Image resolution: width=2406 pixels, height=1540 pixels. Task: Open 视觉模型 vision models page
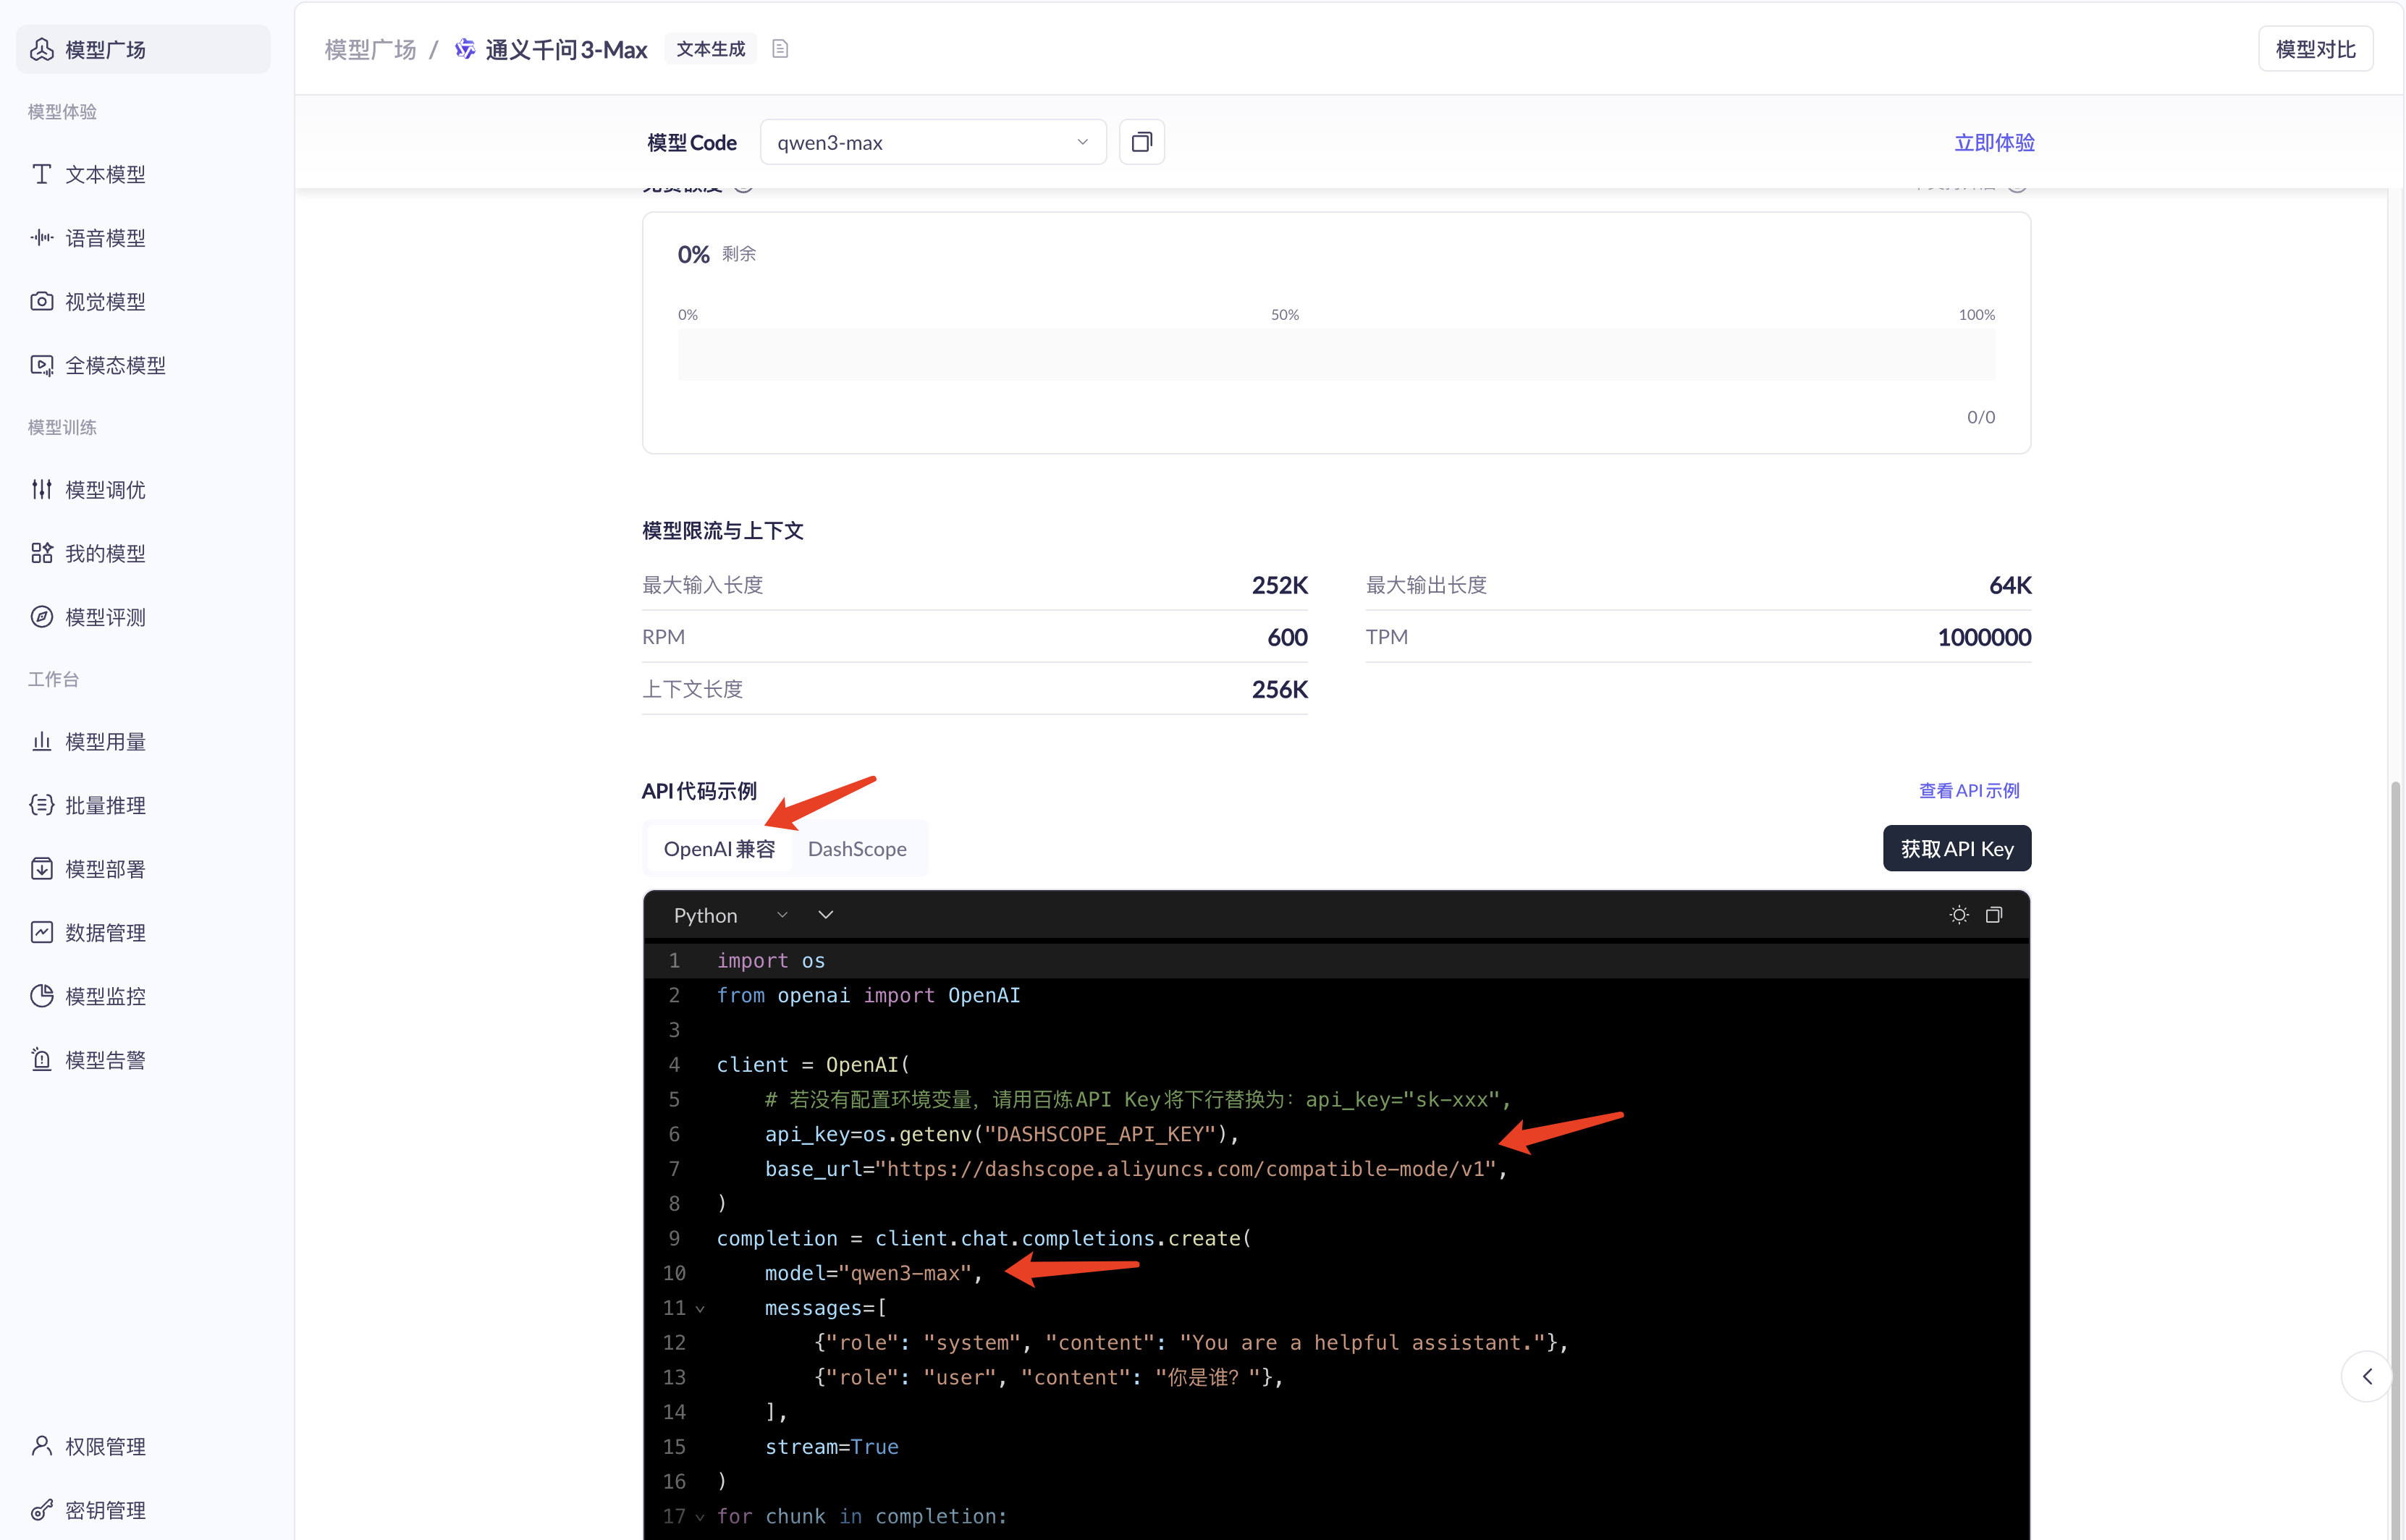click(104, 301)
